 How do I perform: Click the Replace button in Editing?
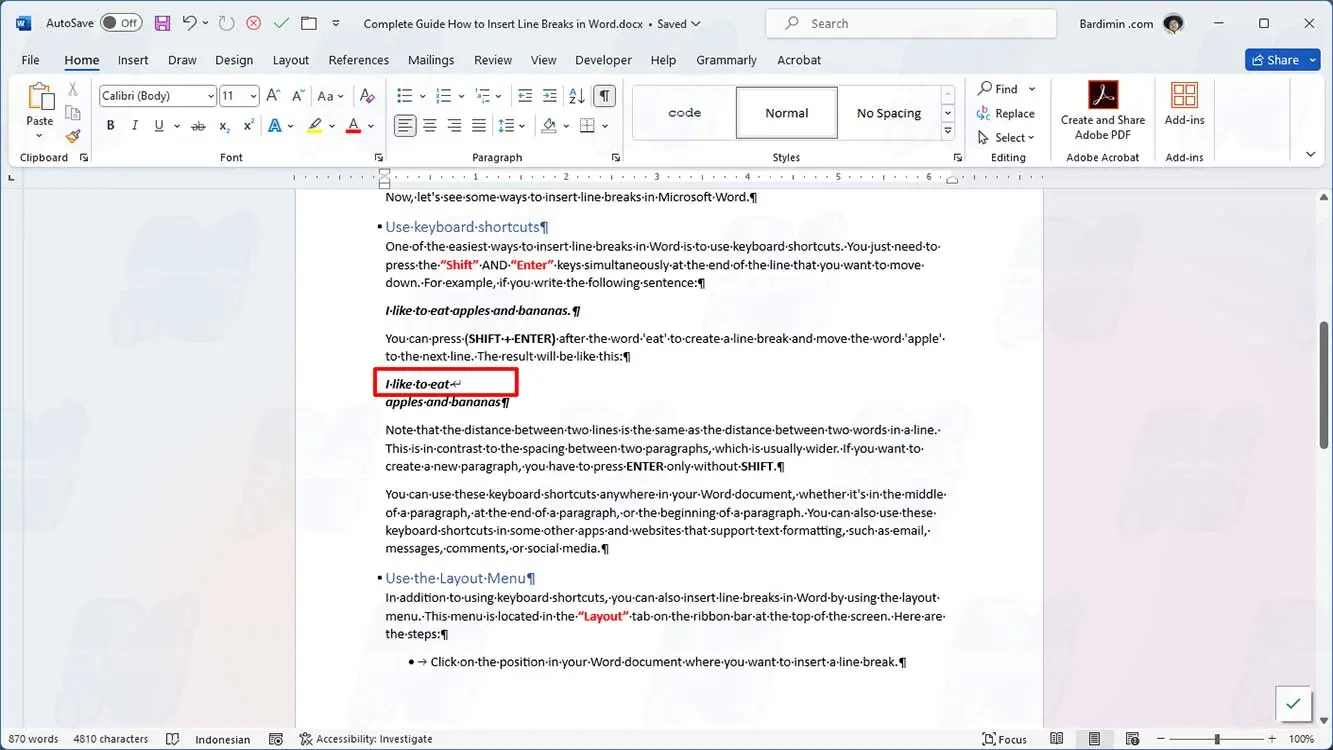(x=1006, y=113)
